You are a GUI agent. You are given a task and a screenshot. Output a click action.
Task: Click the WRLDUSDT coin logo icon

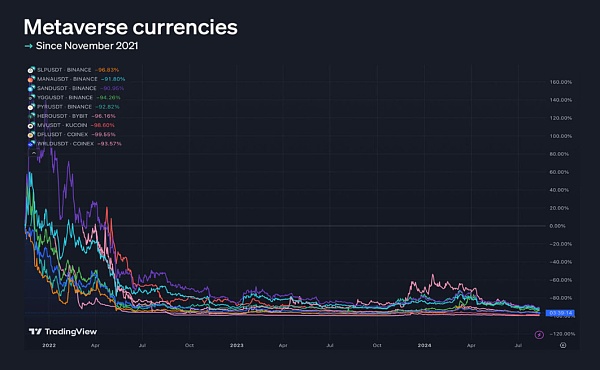tap(31, 143)
